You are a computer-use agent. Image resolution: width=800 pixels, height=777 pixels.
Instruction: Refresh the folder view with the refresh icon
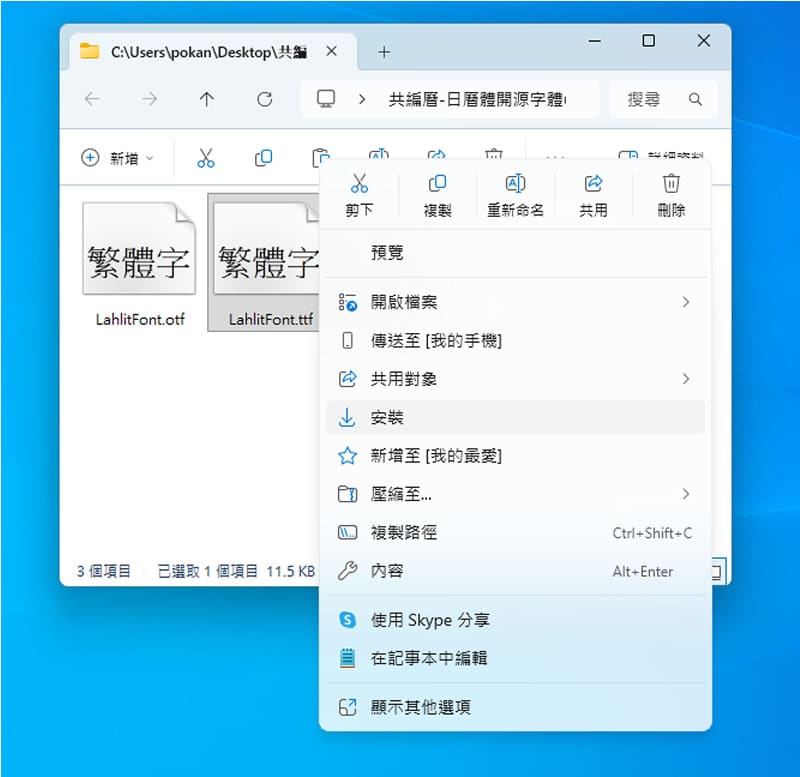coord(263,99)
